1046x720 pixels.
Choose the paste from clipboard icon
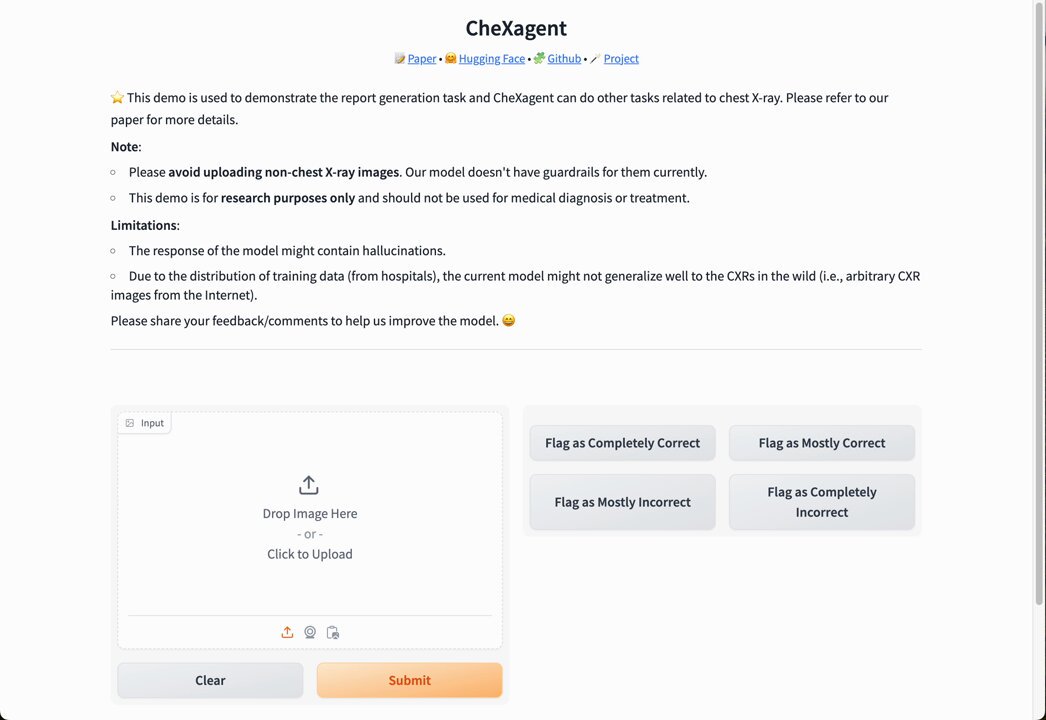[x=333, y=632]
